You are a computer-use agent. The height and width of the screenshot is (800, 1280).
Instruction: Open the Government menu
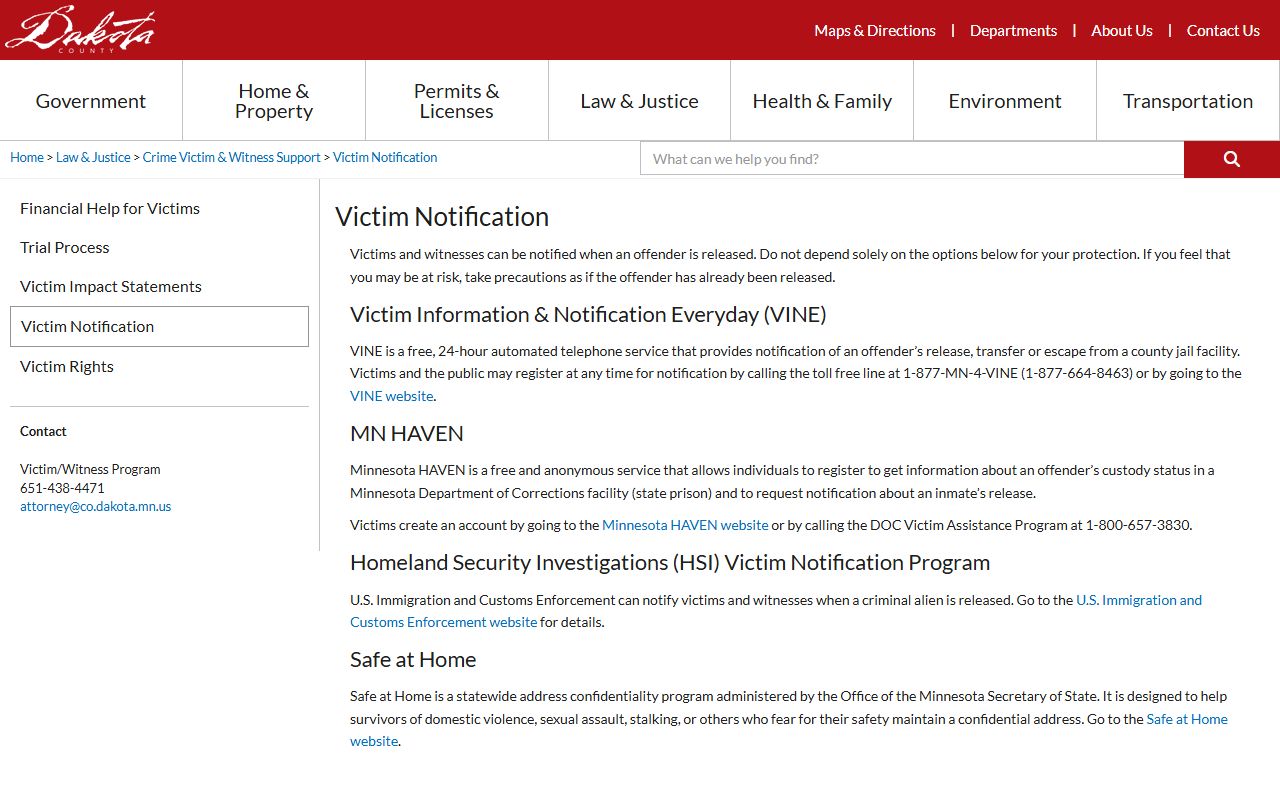pyautogui.click(x=91, y=101)
